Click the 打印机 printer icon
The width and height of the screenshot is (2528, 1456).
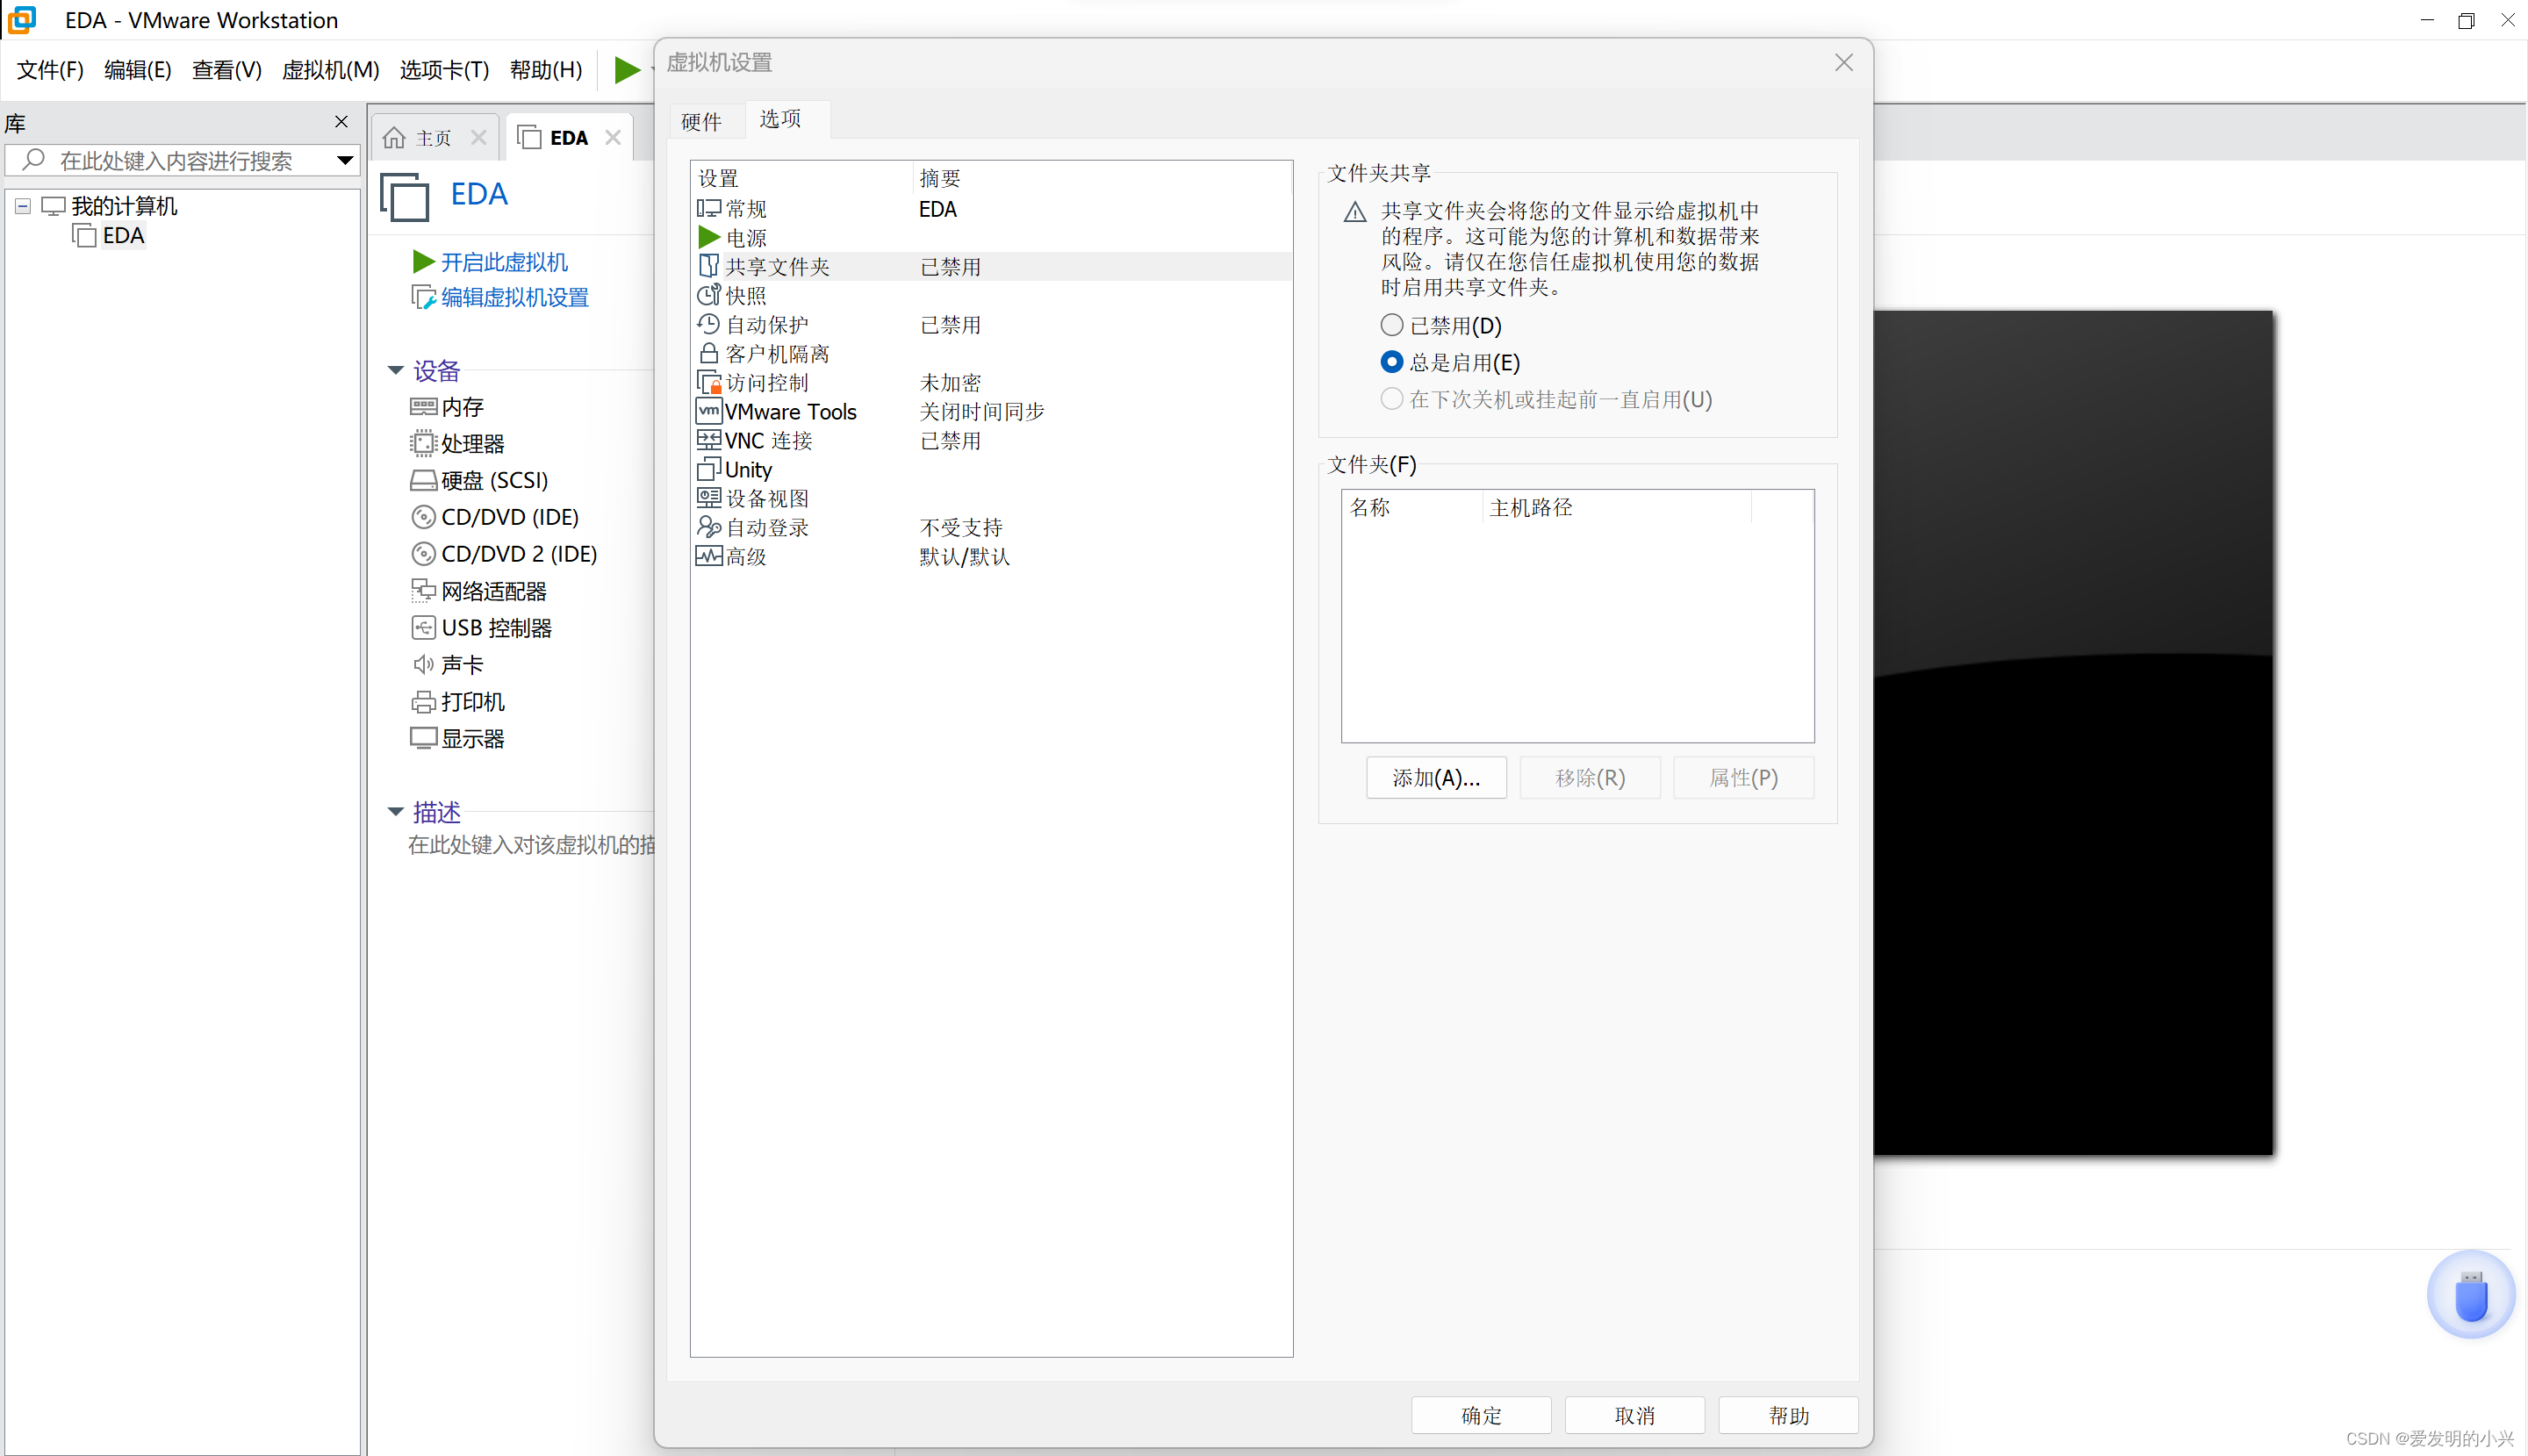pos(423,701)
